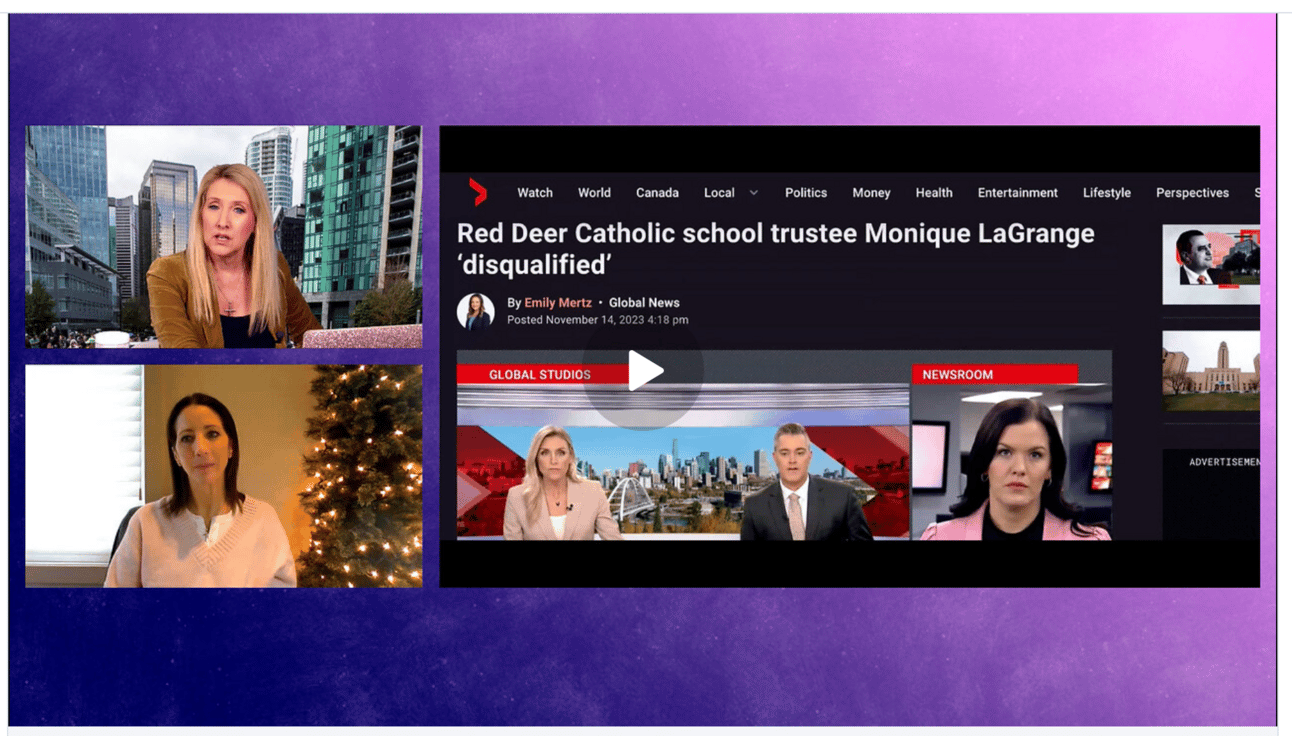The width and height of the screenshot is (1292, 736).
Task: Open the Perspectives section
Action: [x=1192, y=193]
